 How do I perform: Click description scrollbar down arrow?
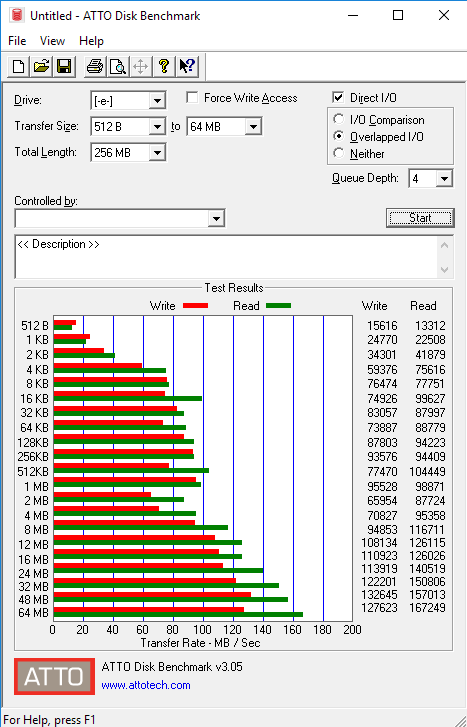click(x=444, y=269)
